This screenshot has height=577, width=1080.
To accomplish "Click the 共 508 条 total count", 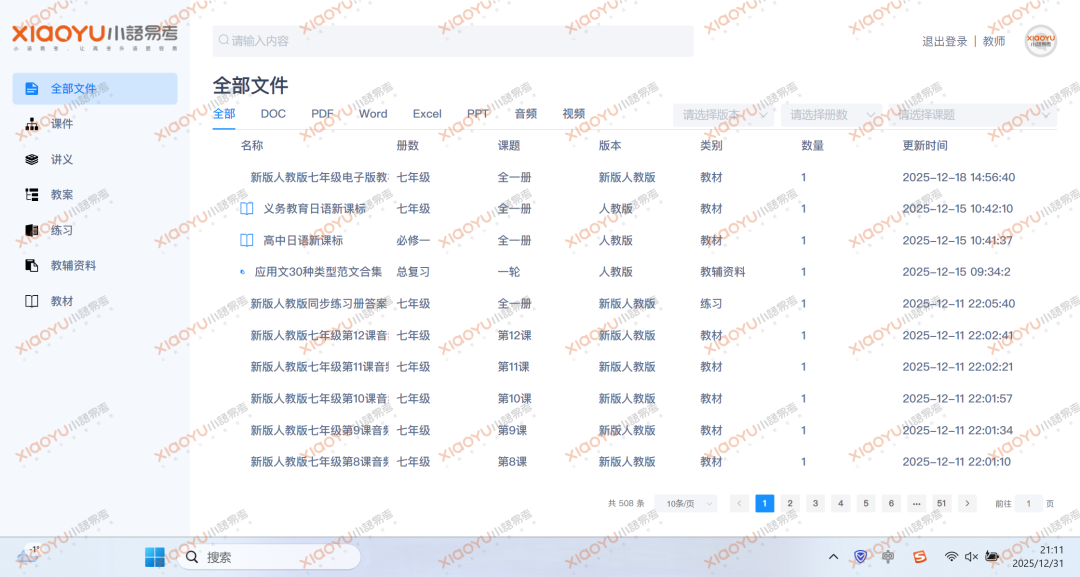I will click(625, 503).
